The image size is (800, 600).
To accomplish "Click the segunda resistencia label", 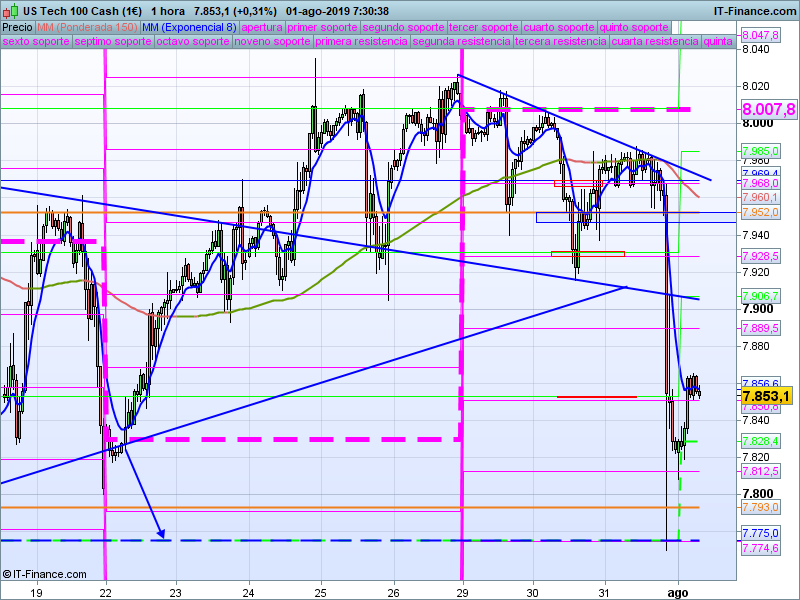I will (462, 41).
